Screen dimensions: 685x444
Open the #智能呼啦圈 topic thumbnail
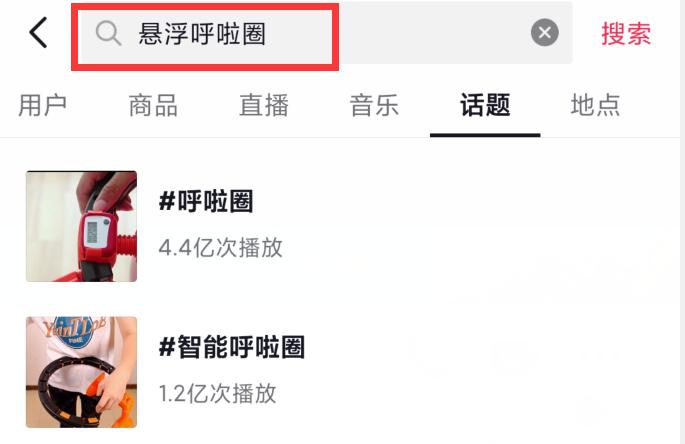pos(81,372)
